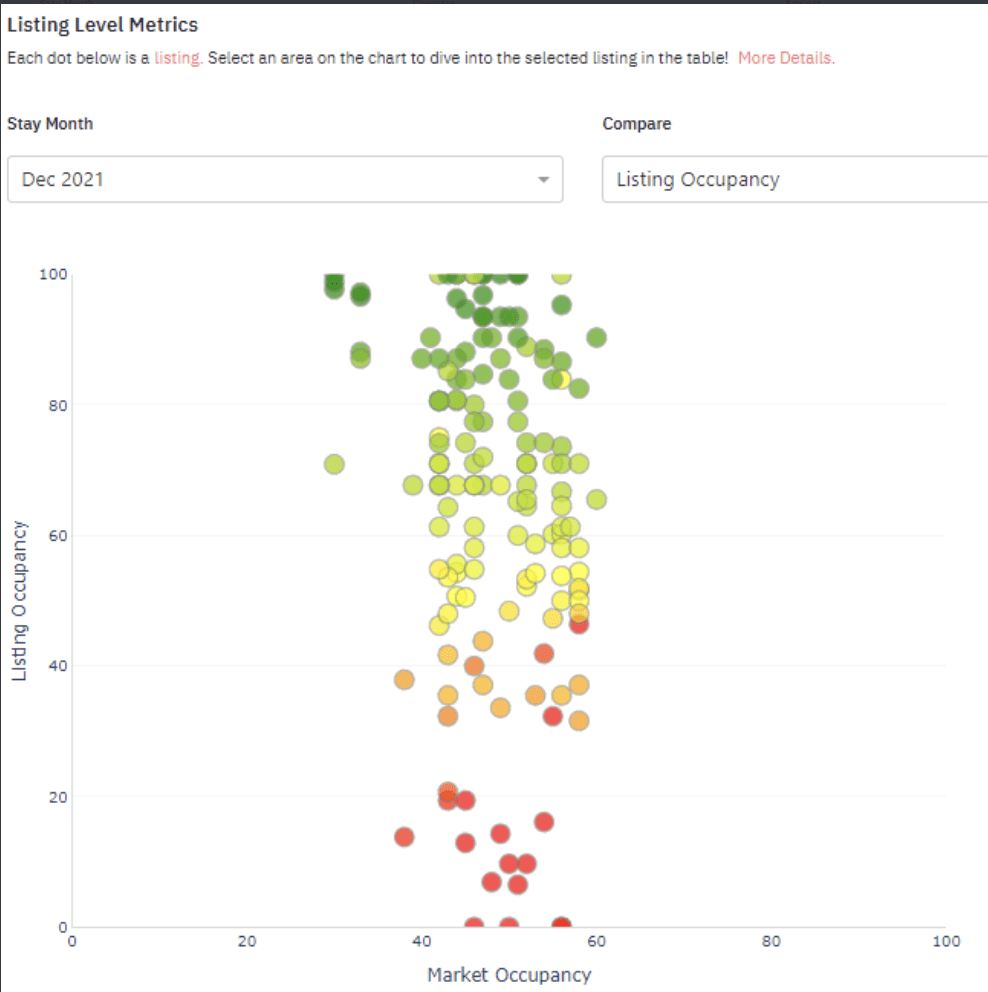Select the red dot at market 54, listing 42

544,653
